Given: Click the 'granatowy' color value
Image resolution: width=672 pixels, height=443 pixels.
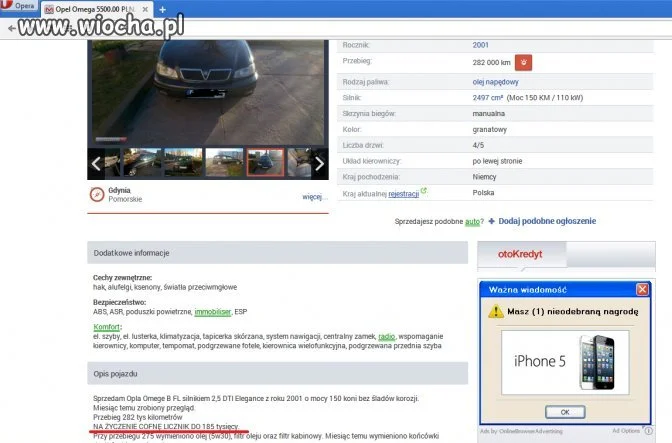Looking at the screenshot, I should click(x=489, y=129).
